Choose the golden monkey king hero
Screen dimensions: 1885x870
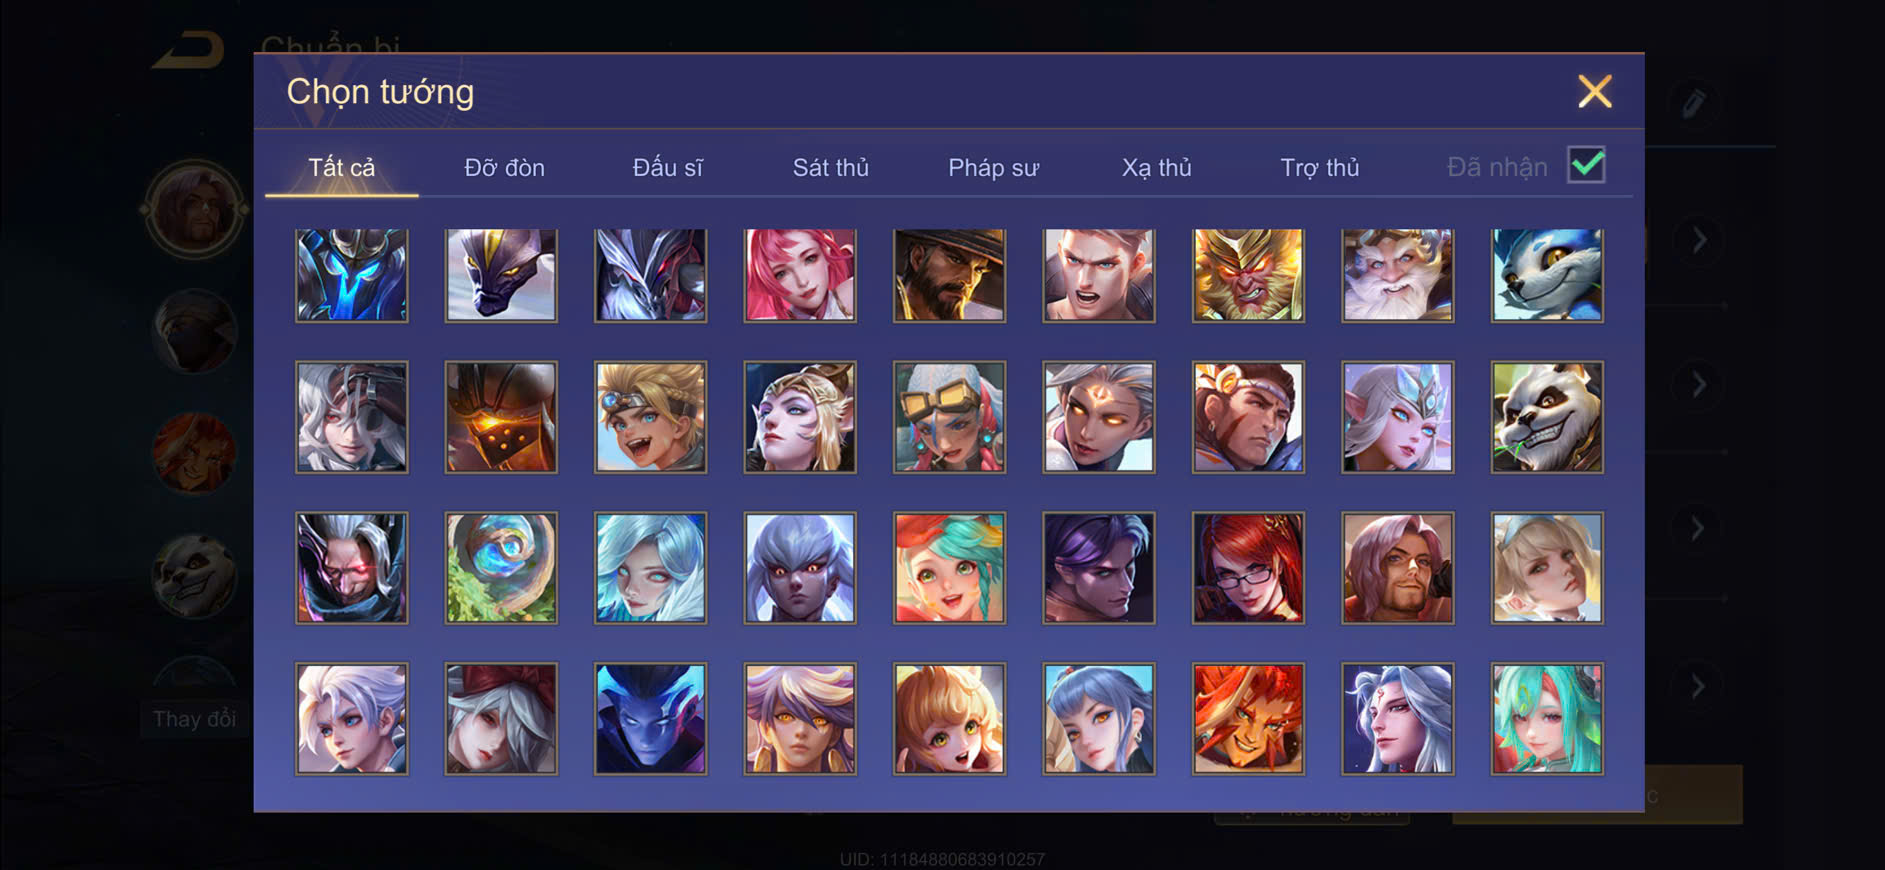coord(1248,275)
